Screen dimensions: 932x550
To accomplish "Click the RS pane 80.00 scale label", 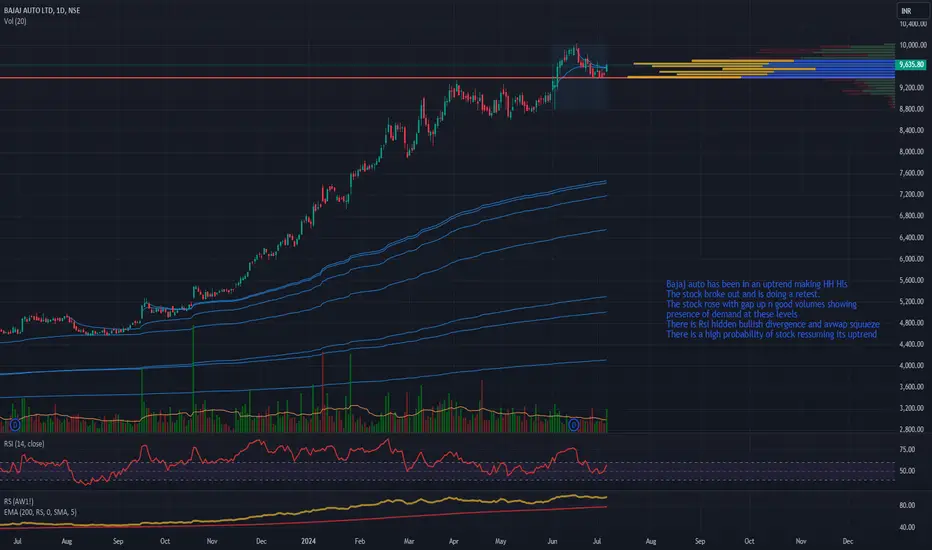I will point(907,505).
